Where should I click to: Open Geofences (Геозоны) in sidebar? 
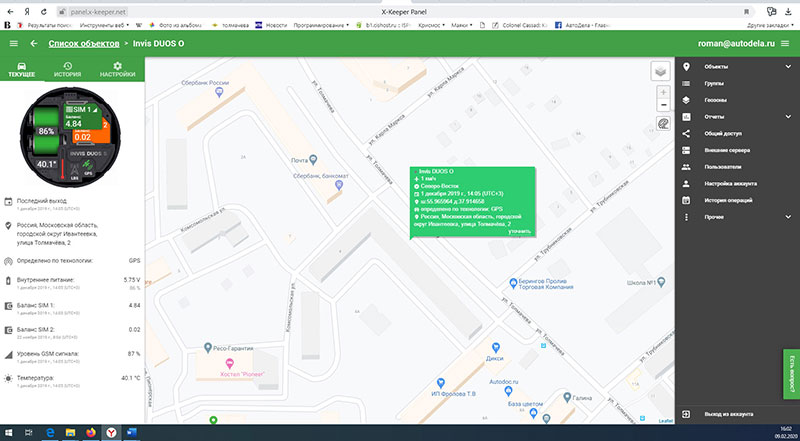pos(715,100)
